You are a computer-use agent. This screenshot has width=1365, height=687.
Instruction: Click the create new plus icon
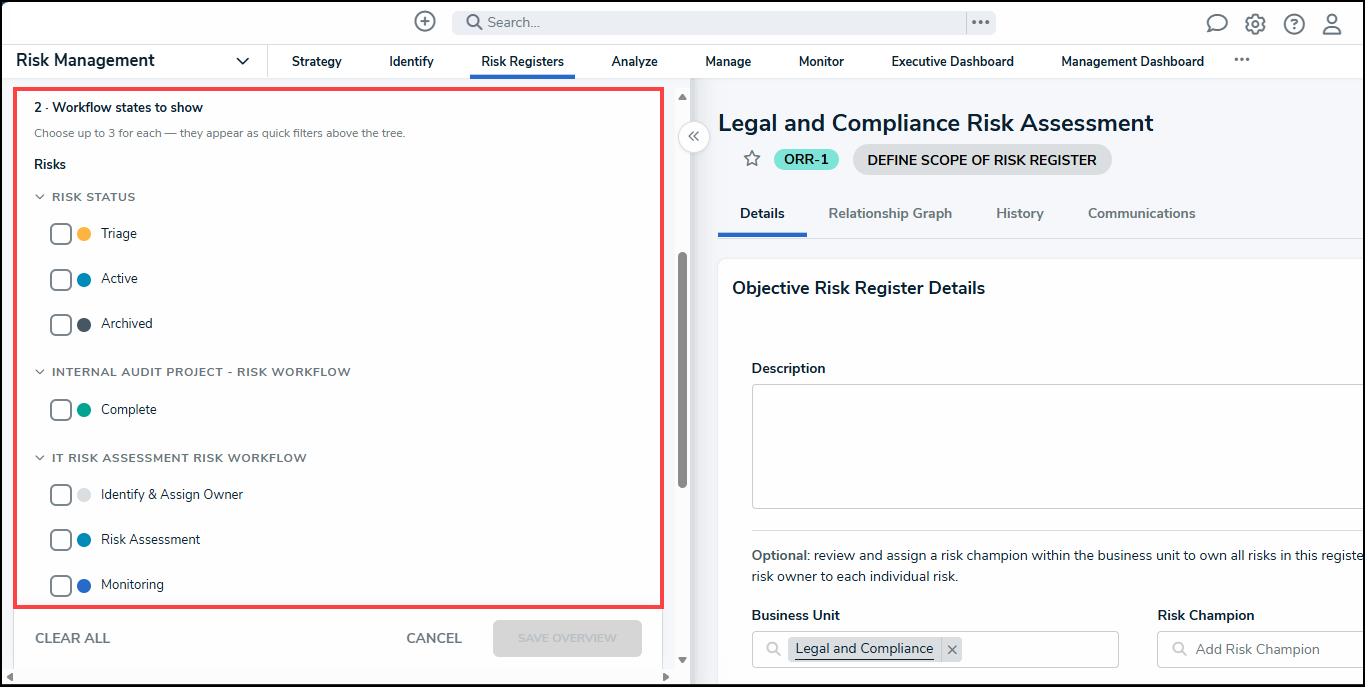[x=425, y=21]
